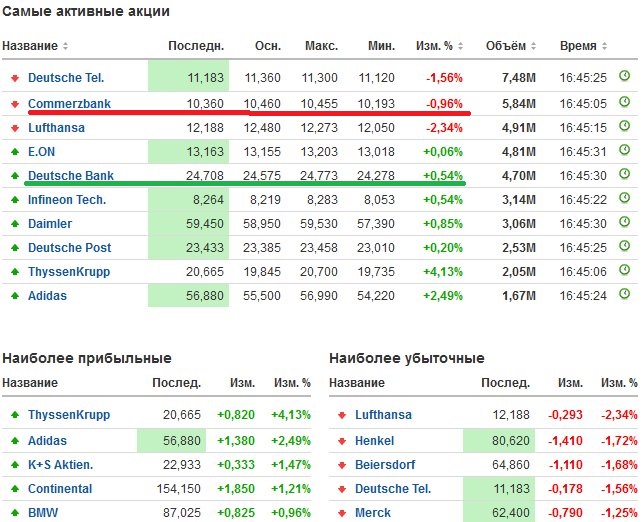Click the clock icon in Commerzbank row

tap(624, 103)
